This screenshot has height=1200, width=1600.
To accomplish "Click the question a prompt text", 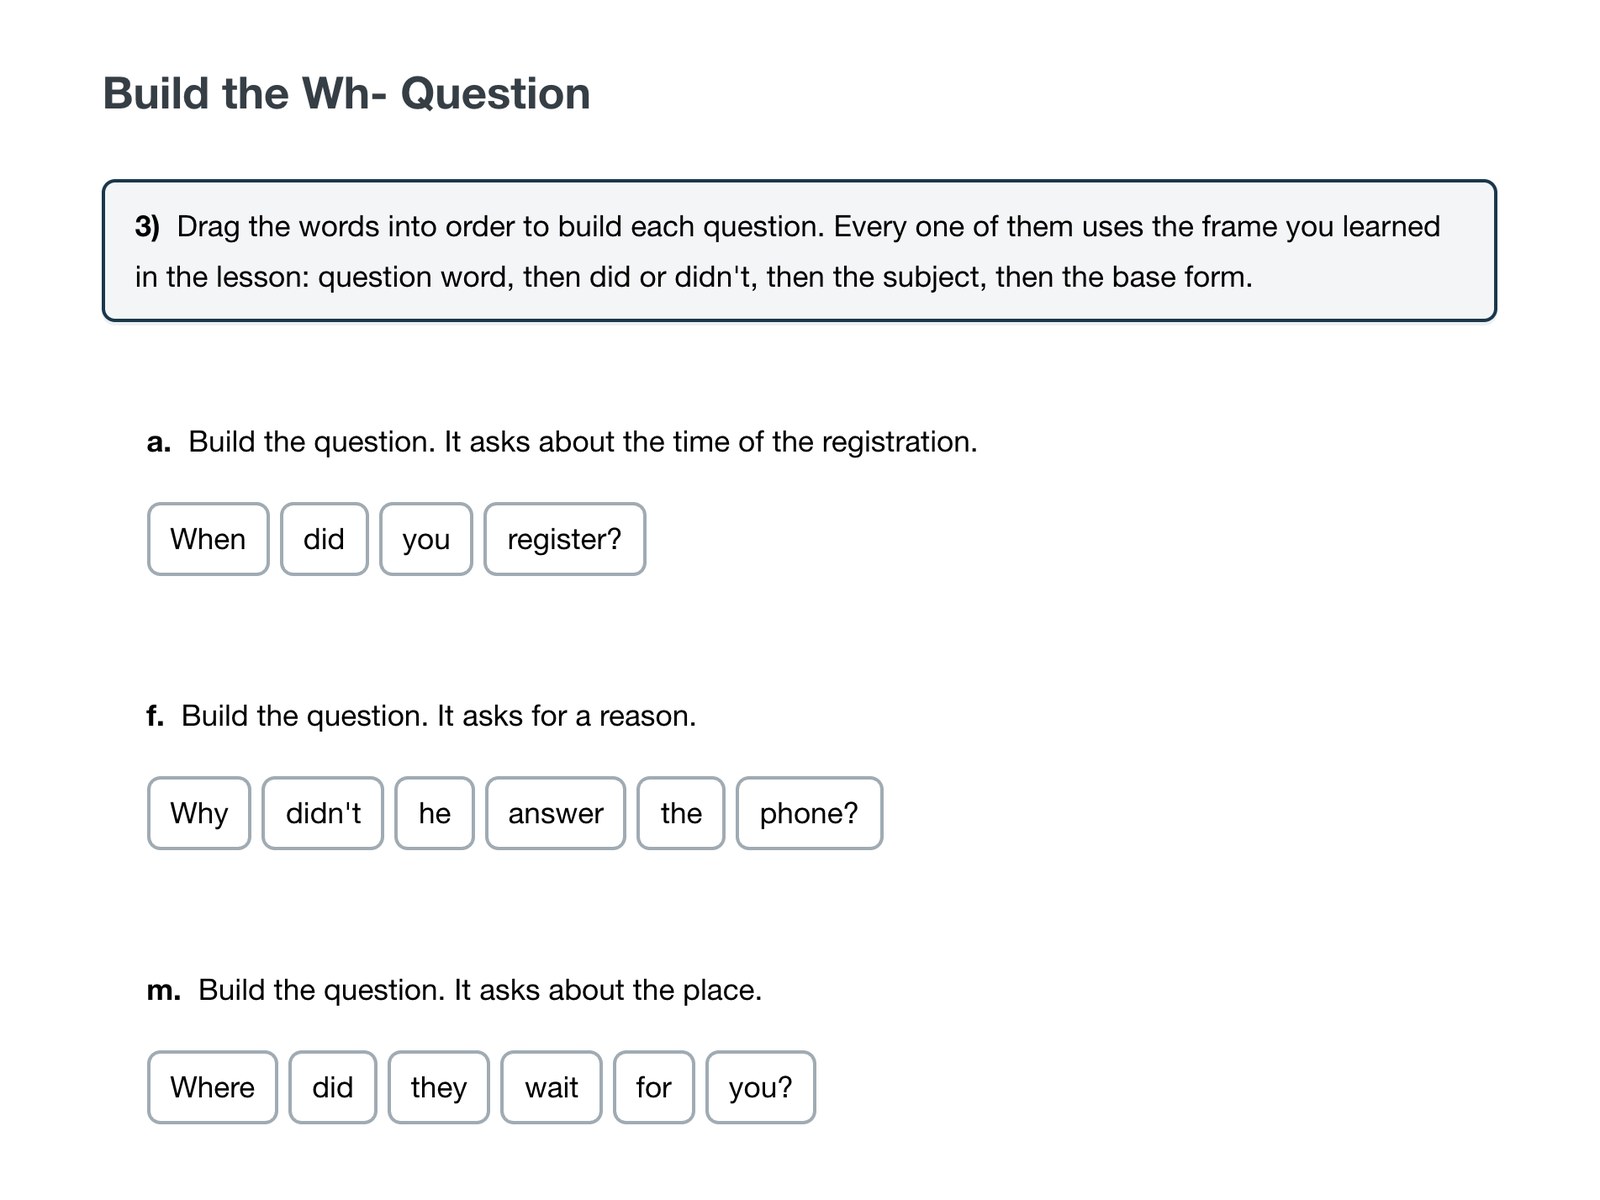I will click(562, 442).
